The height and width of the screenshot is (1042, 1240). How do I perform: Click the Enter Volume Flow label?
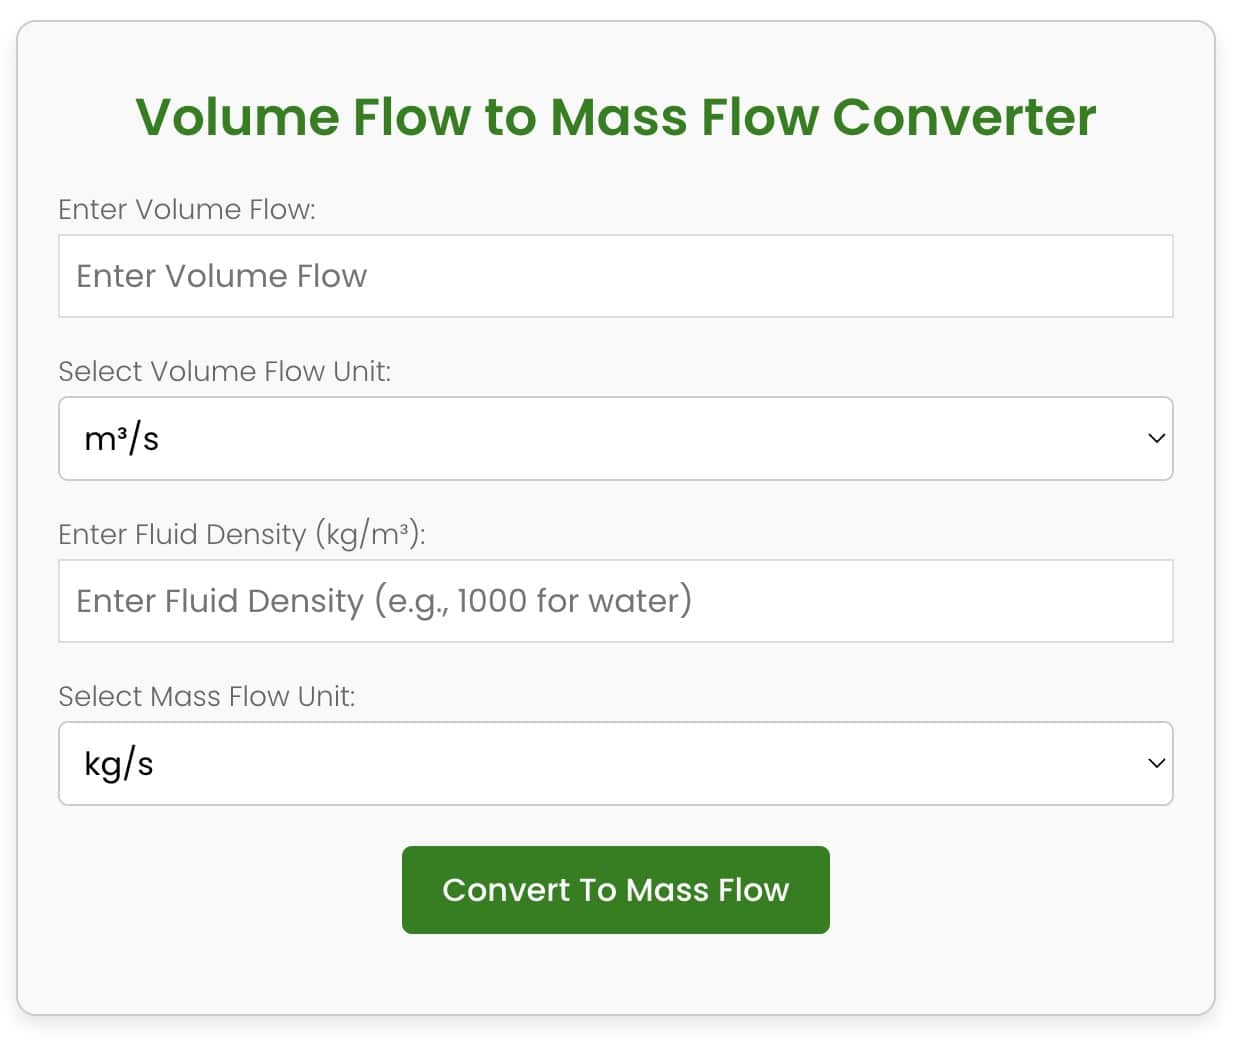187,209
